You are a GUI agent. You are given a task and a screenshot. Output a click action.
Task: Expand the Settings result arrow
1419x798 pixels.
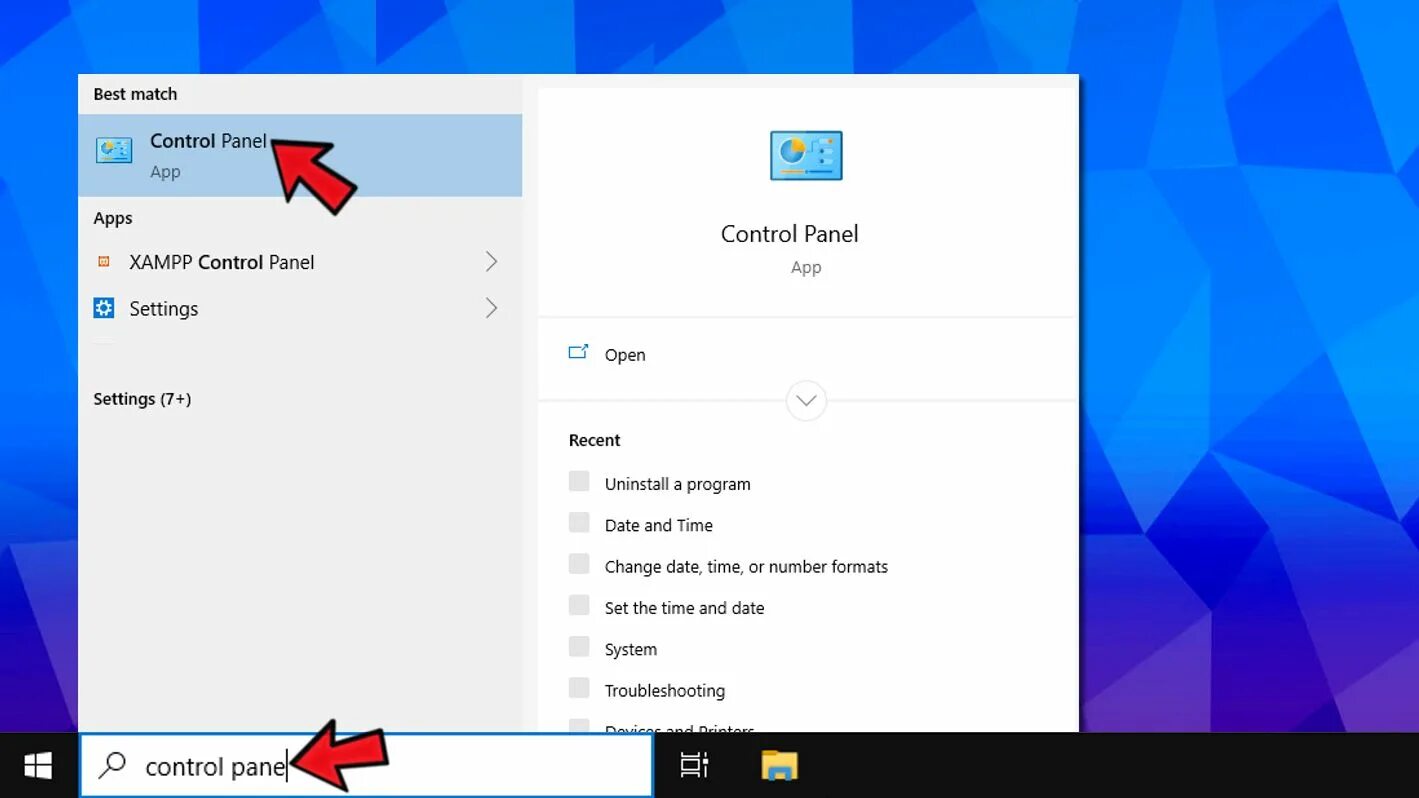(x=491, y=308)
